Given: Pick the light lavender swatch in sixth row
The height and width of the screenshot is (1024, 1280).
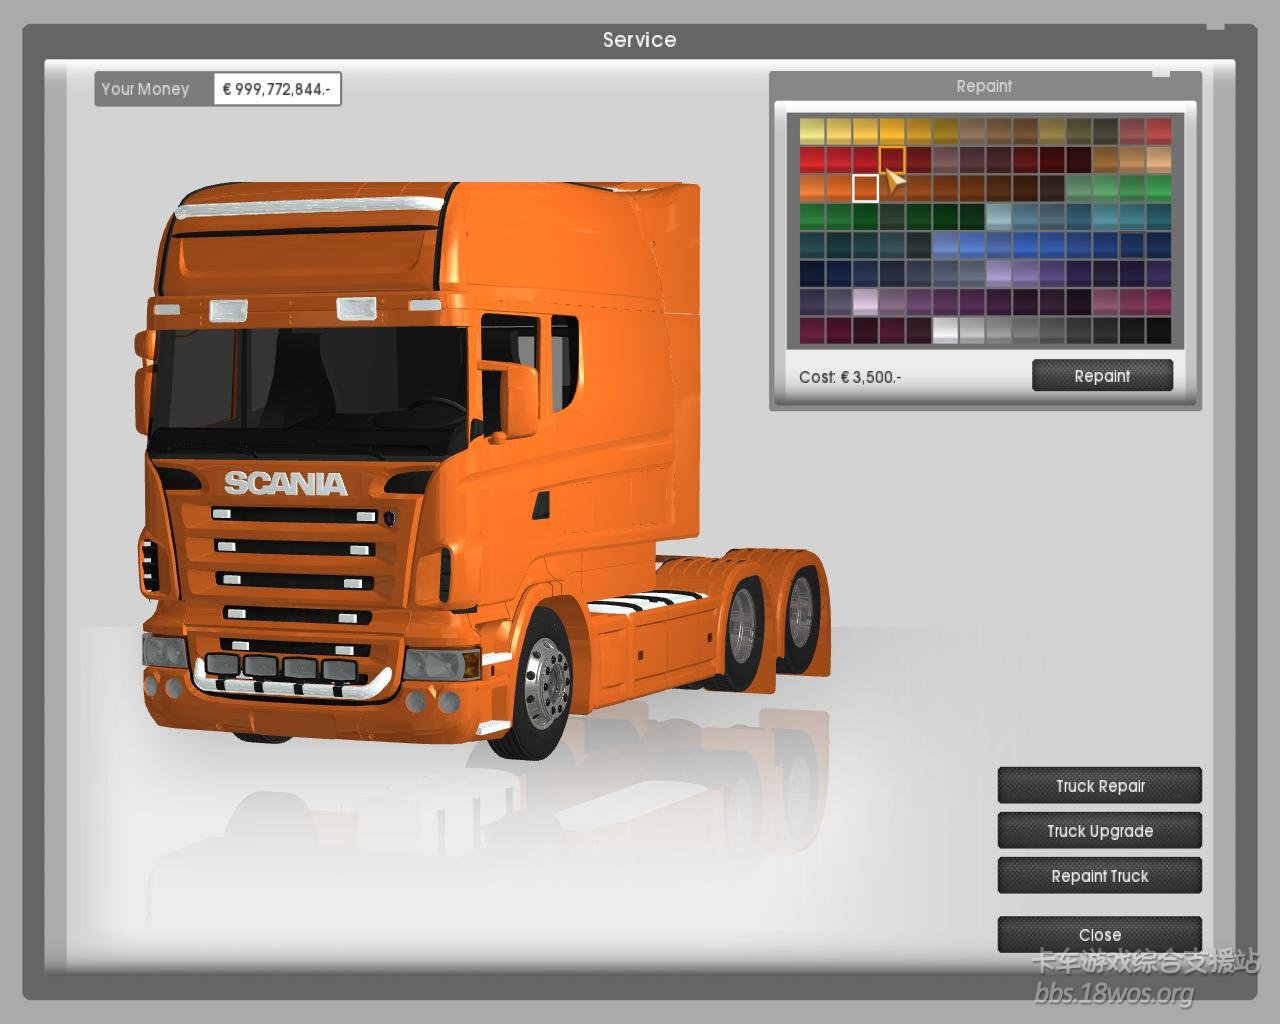Looking at the screenshot, I should coord(998,272).
